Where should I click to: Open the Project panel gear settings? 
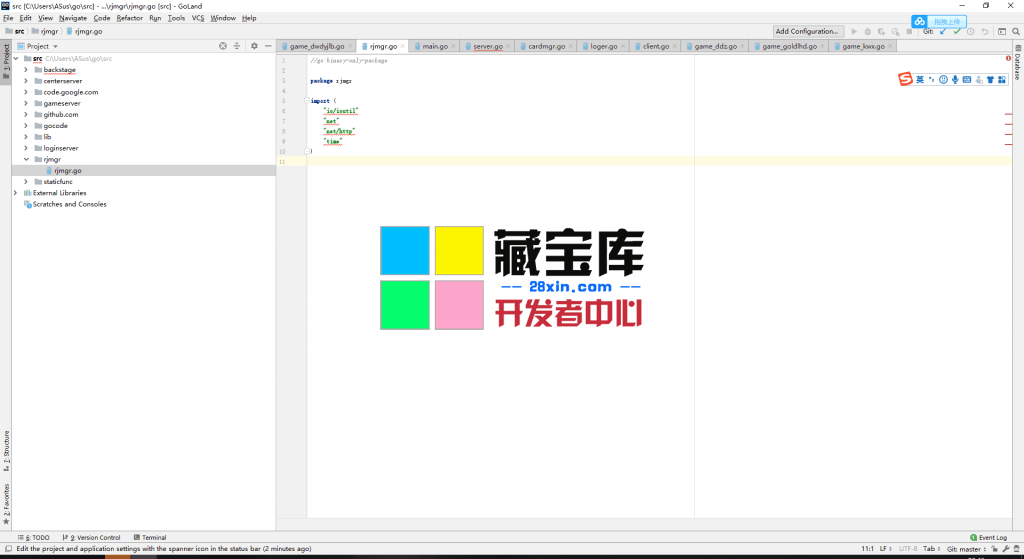tap(254, 46)
